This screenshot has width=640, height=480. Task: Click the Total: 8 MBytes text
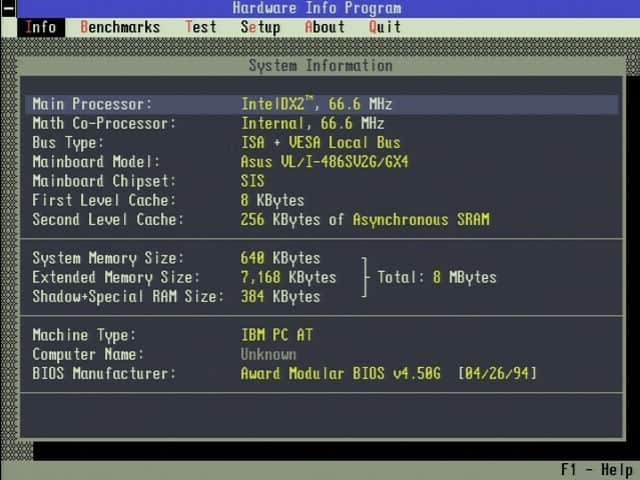pos(436,278)
